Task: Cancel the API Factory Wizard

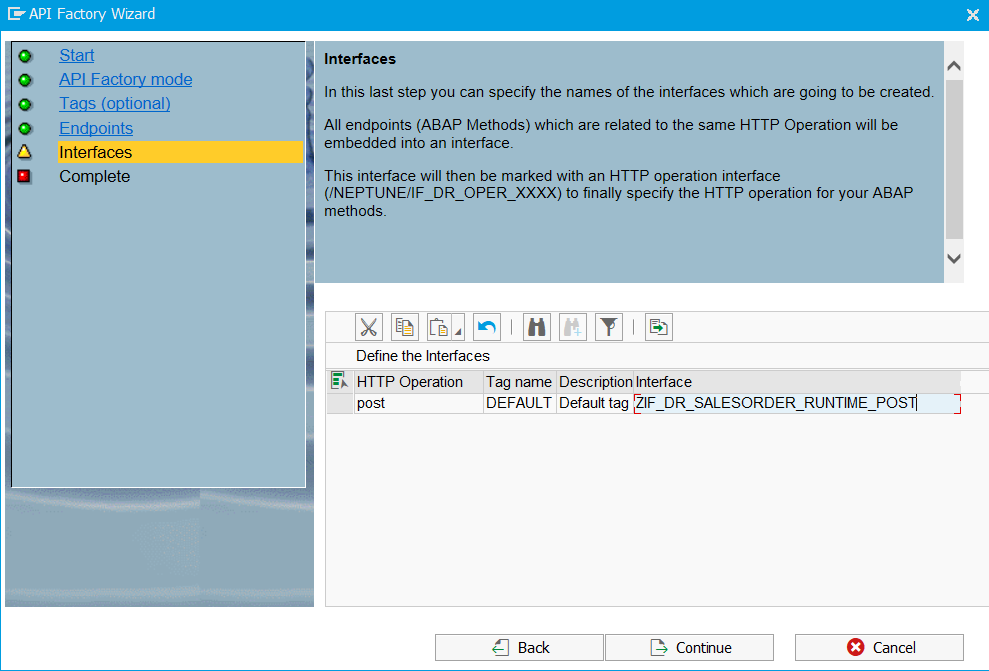Action: click(x=879, y=647)
